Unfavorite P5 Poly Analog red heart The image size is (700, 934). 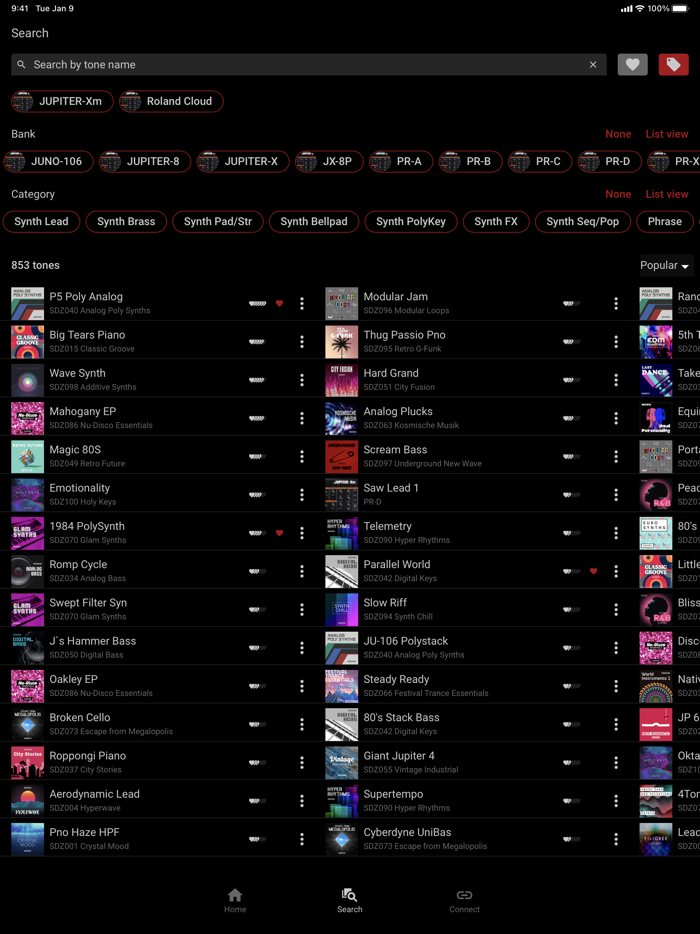click(x=279, y=304)
